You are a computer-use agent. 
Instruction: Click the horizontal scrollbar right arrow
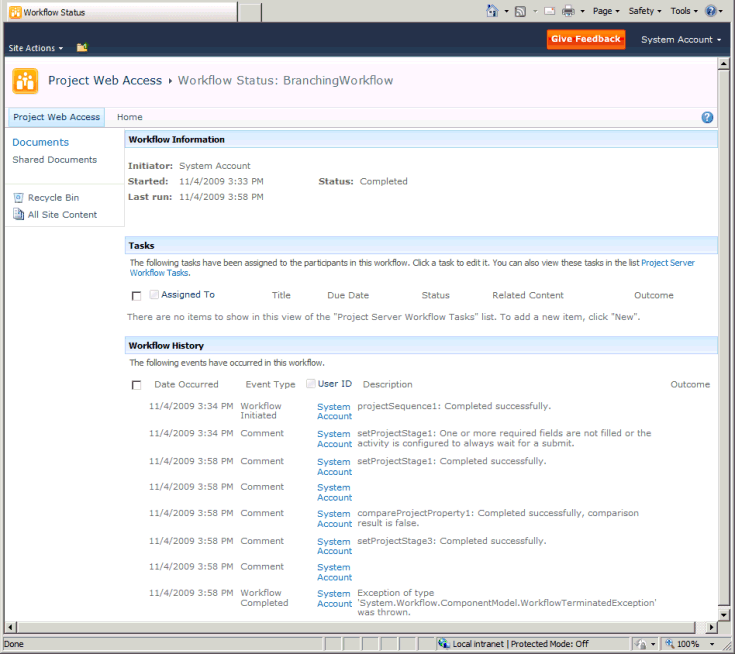[712, 627]
